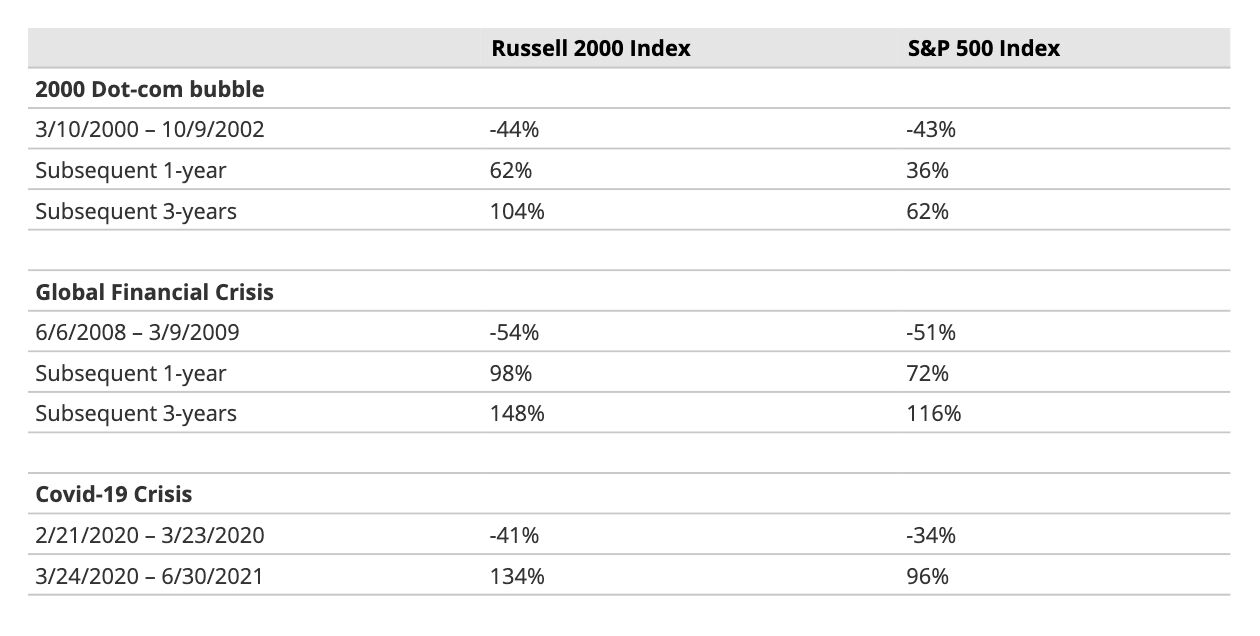Screen dimensions: 1260x636
Task: Select the 2000 Dot-com bubble section heading
Action: point(150,89)
